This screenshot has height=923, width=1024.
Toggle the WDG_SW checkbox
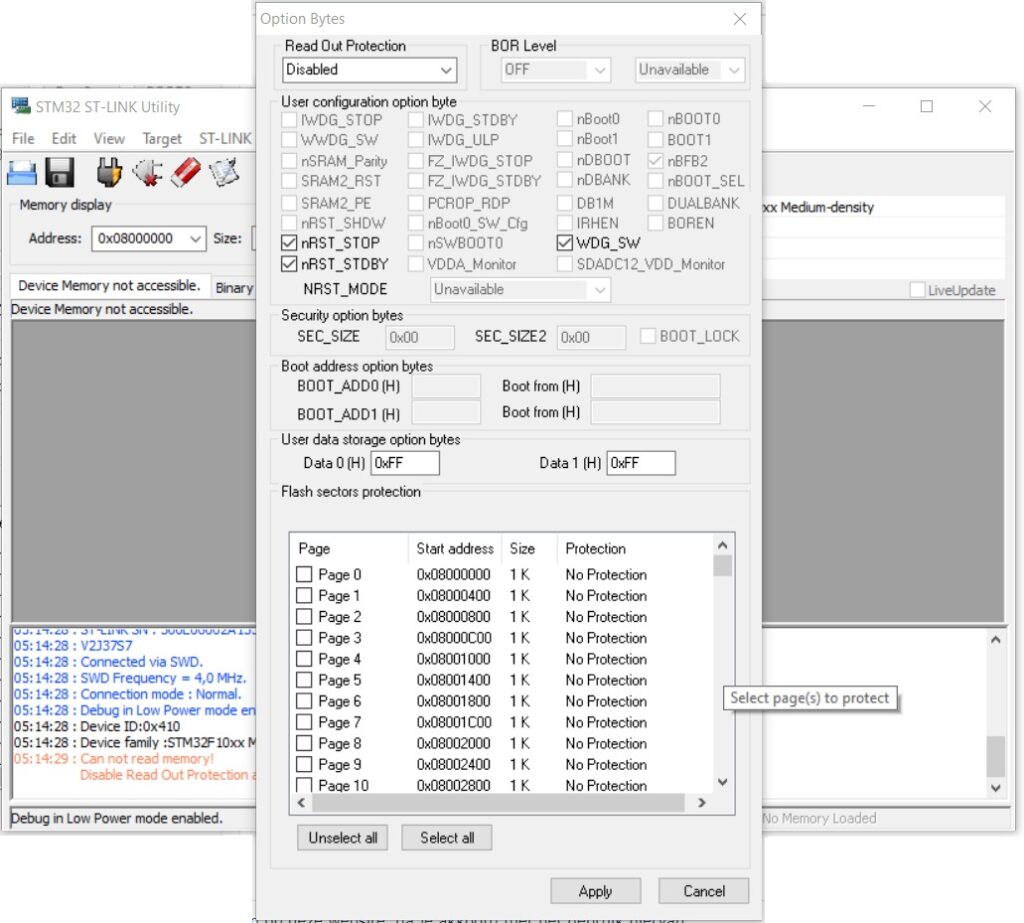click(x=565, y=243)
